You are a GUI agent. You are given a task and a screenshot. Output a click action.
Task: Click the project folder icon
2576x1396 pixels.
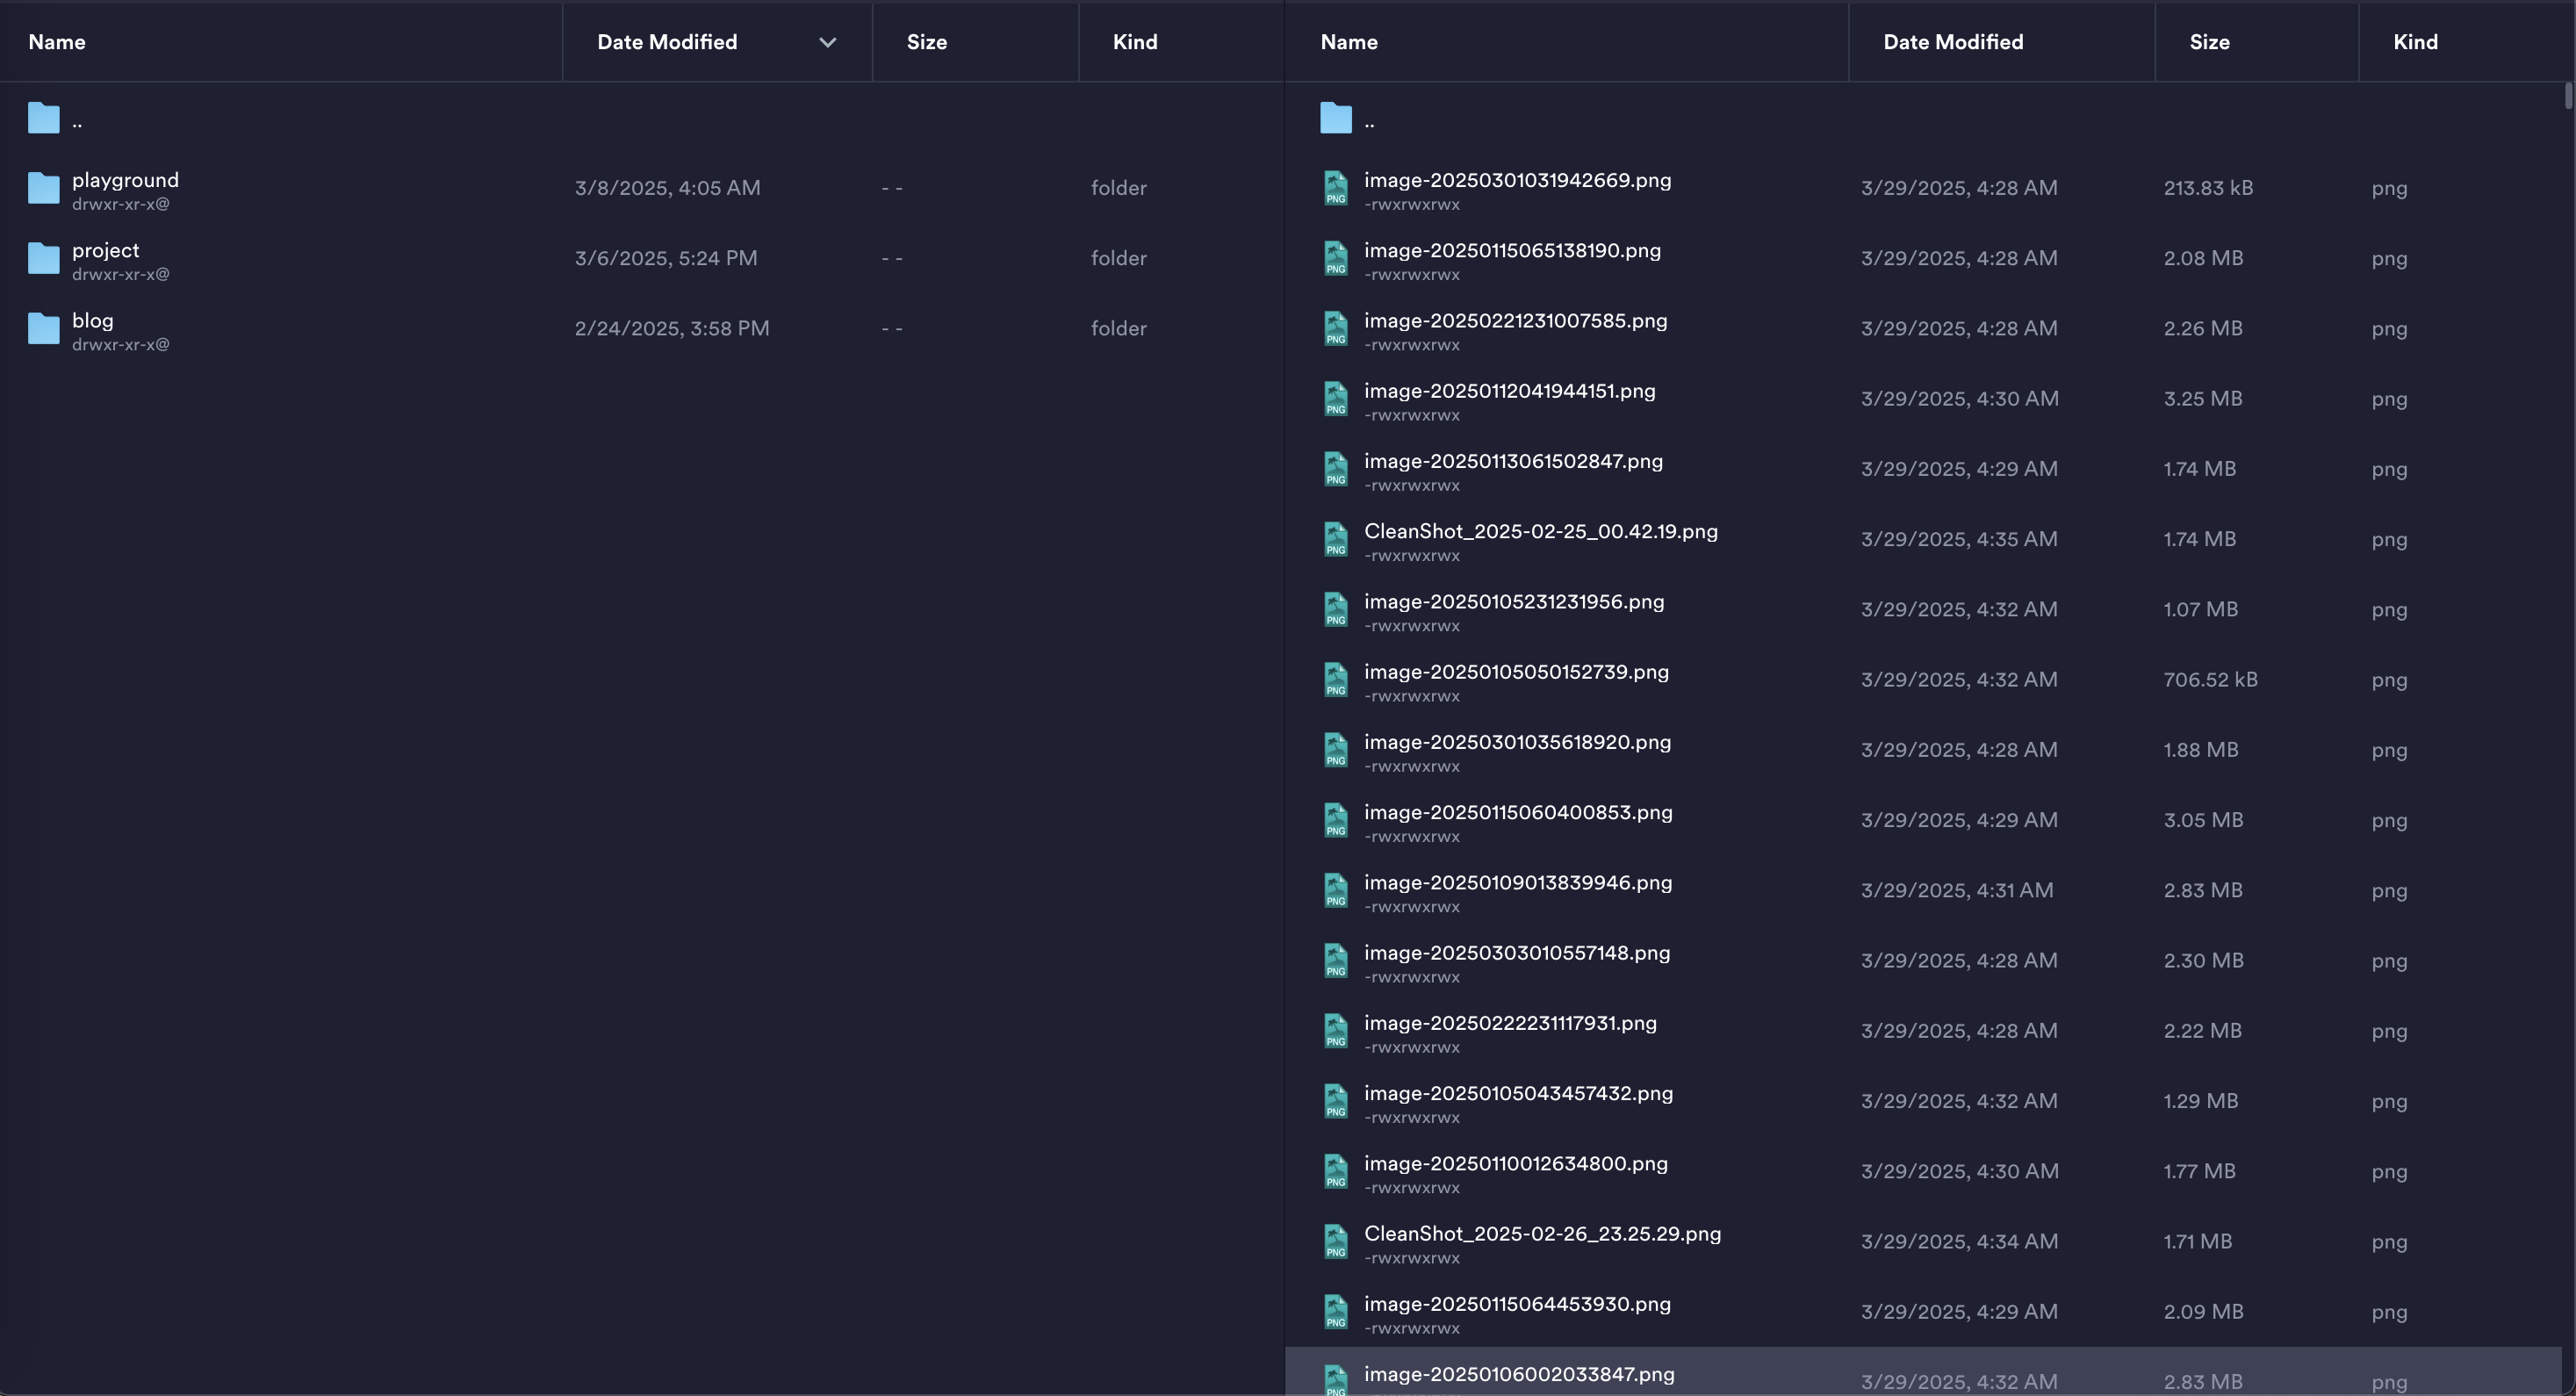(x=43, y=258)
